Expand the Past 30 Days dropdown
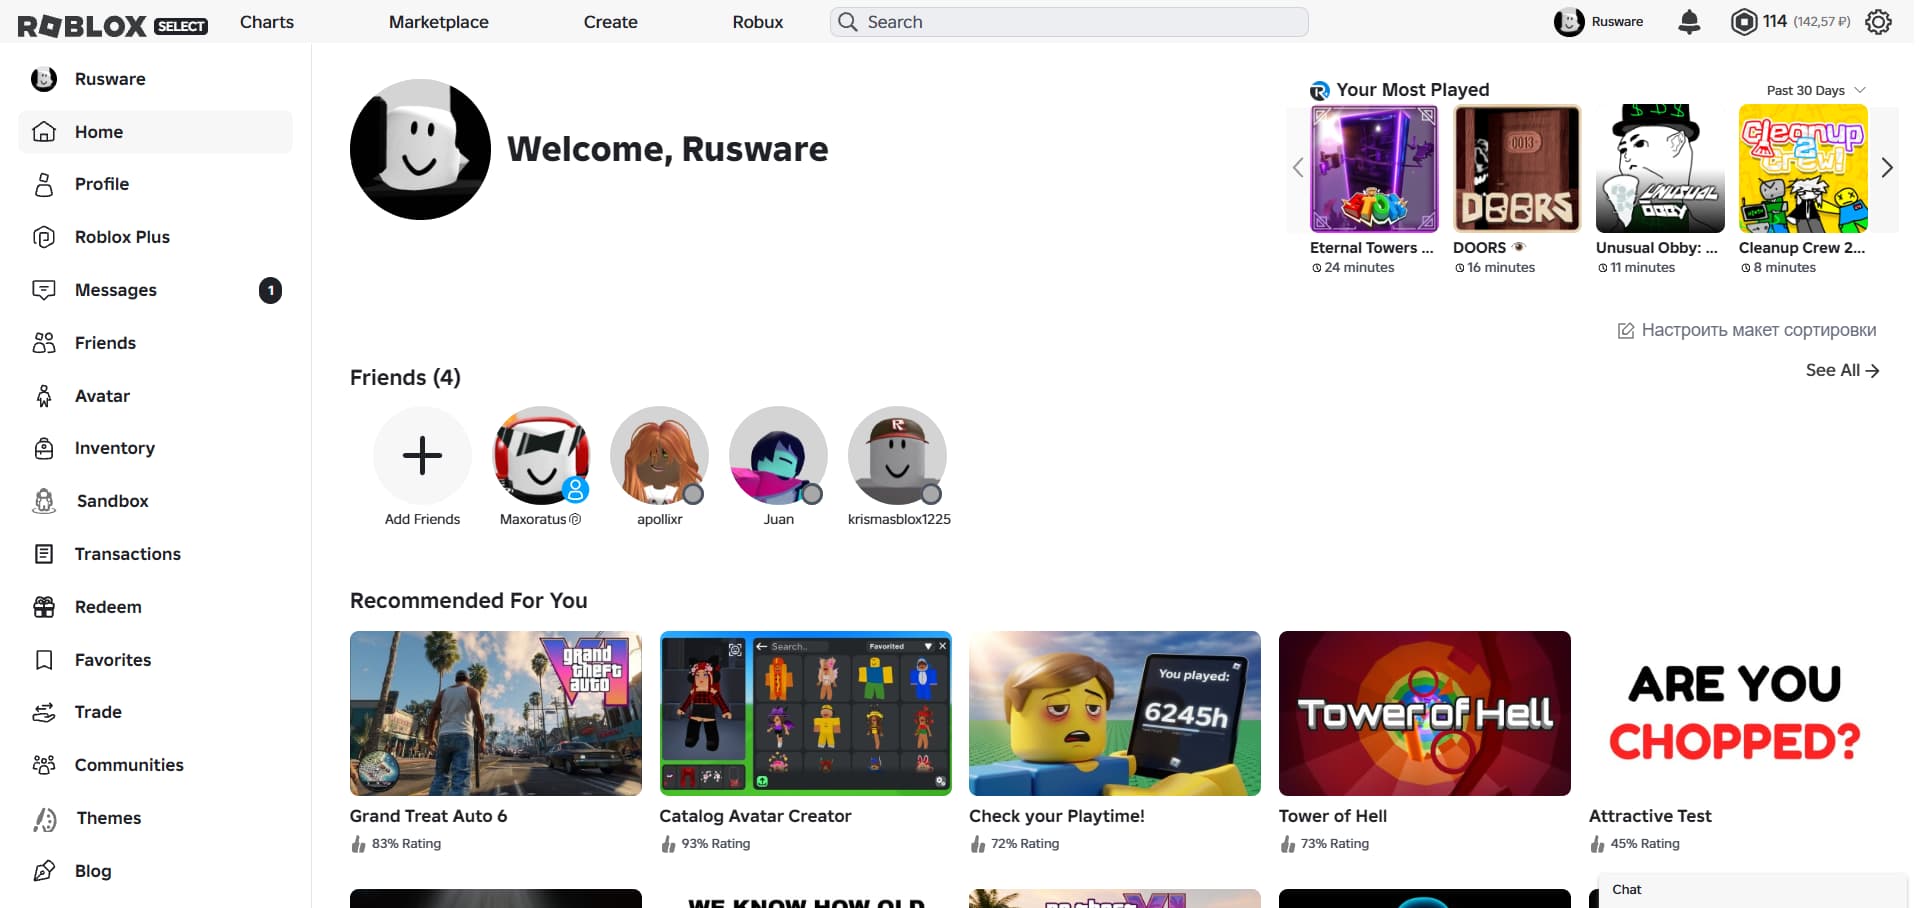 [x=1815, y=90]
